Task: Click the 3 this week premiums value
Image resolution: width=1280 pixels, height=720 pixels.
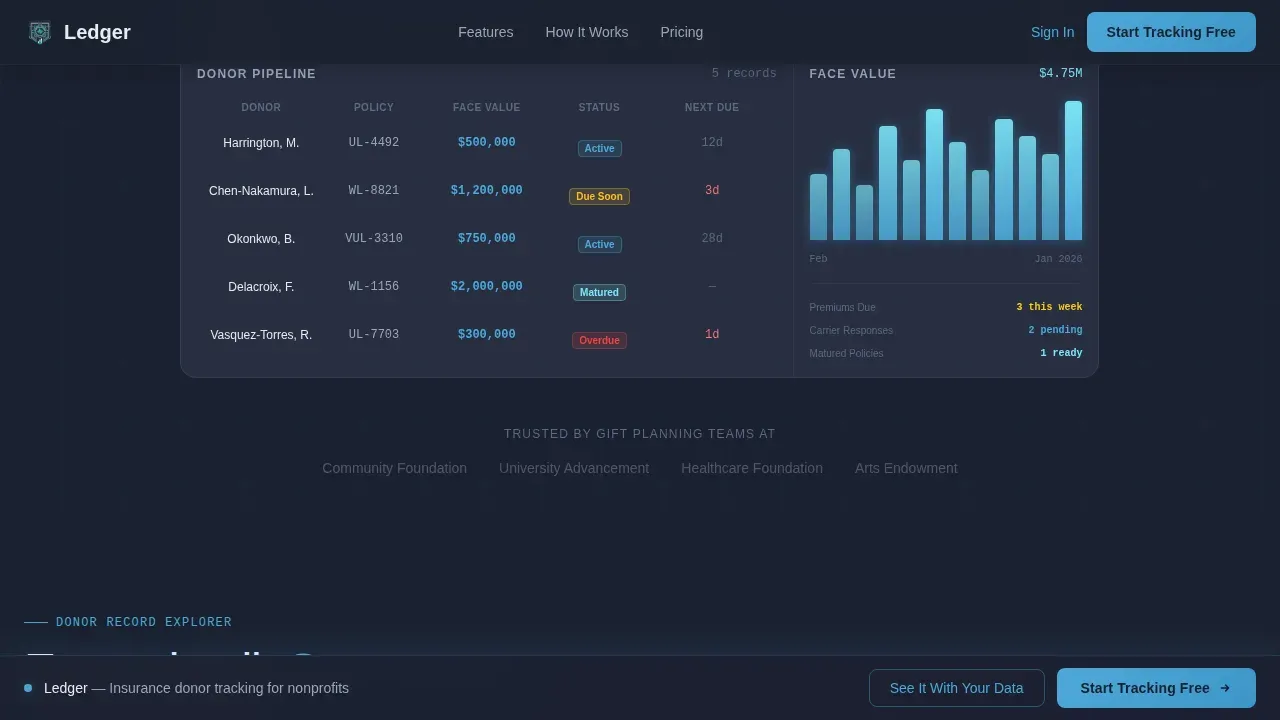Action: click(1049, 307)
